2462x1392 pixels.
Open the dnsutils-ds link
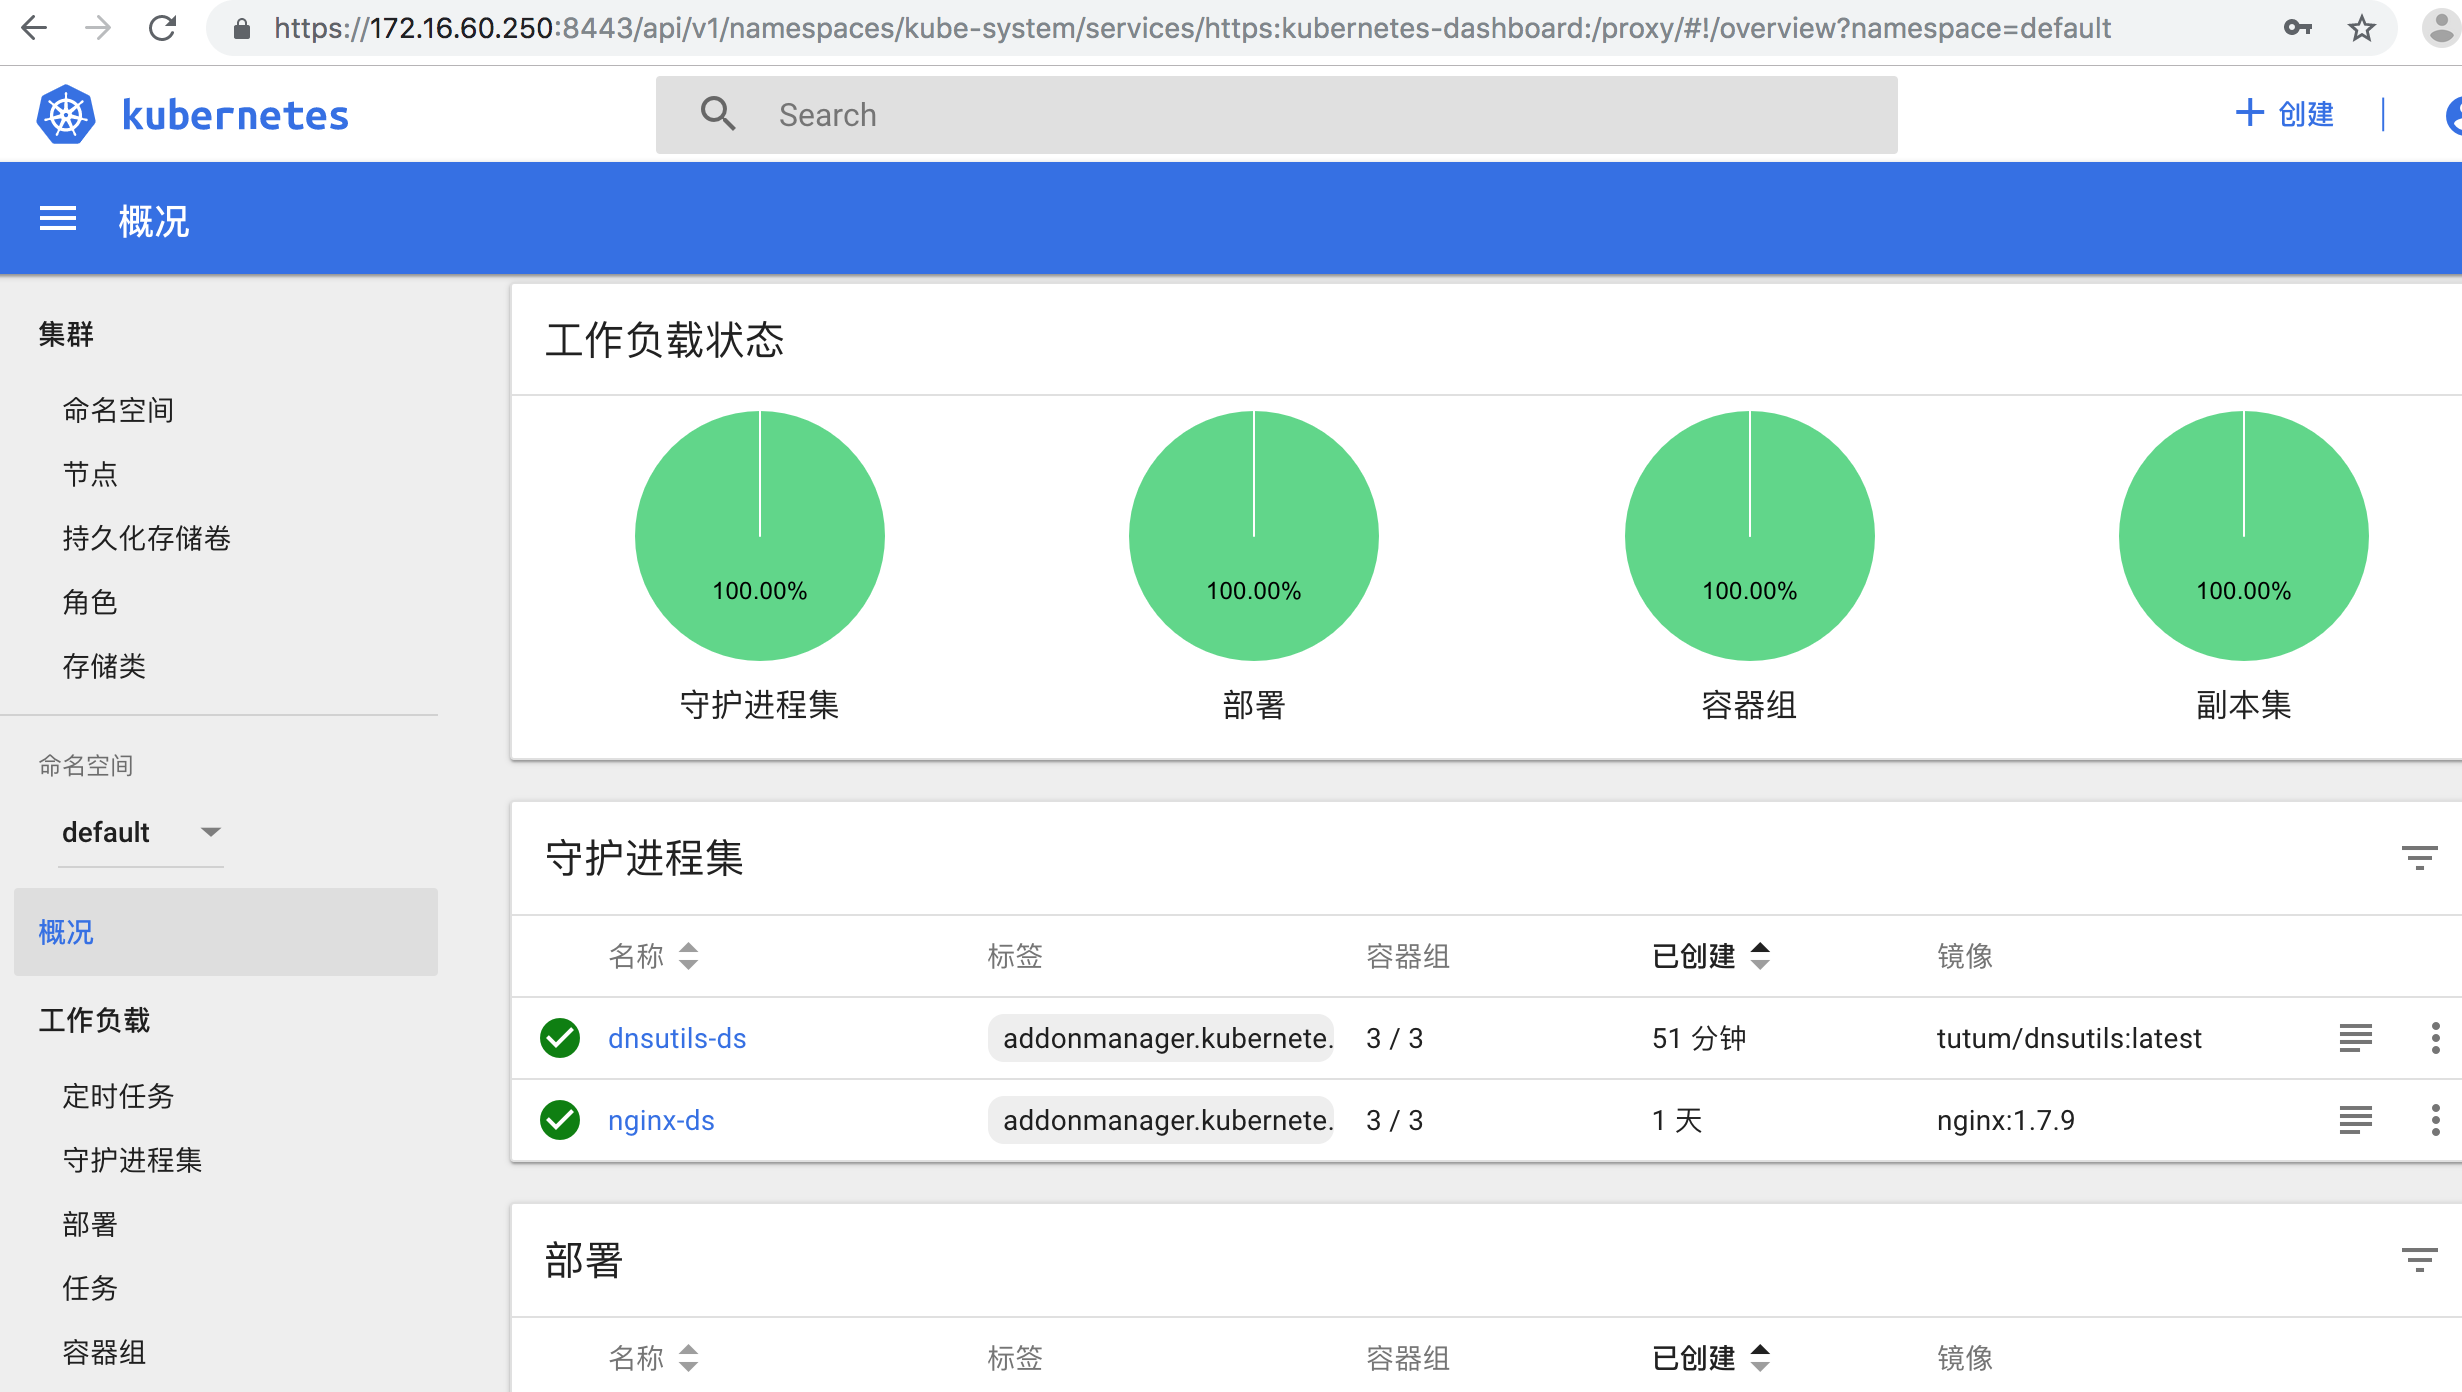point(677,1038)
